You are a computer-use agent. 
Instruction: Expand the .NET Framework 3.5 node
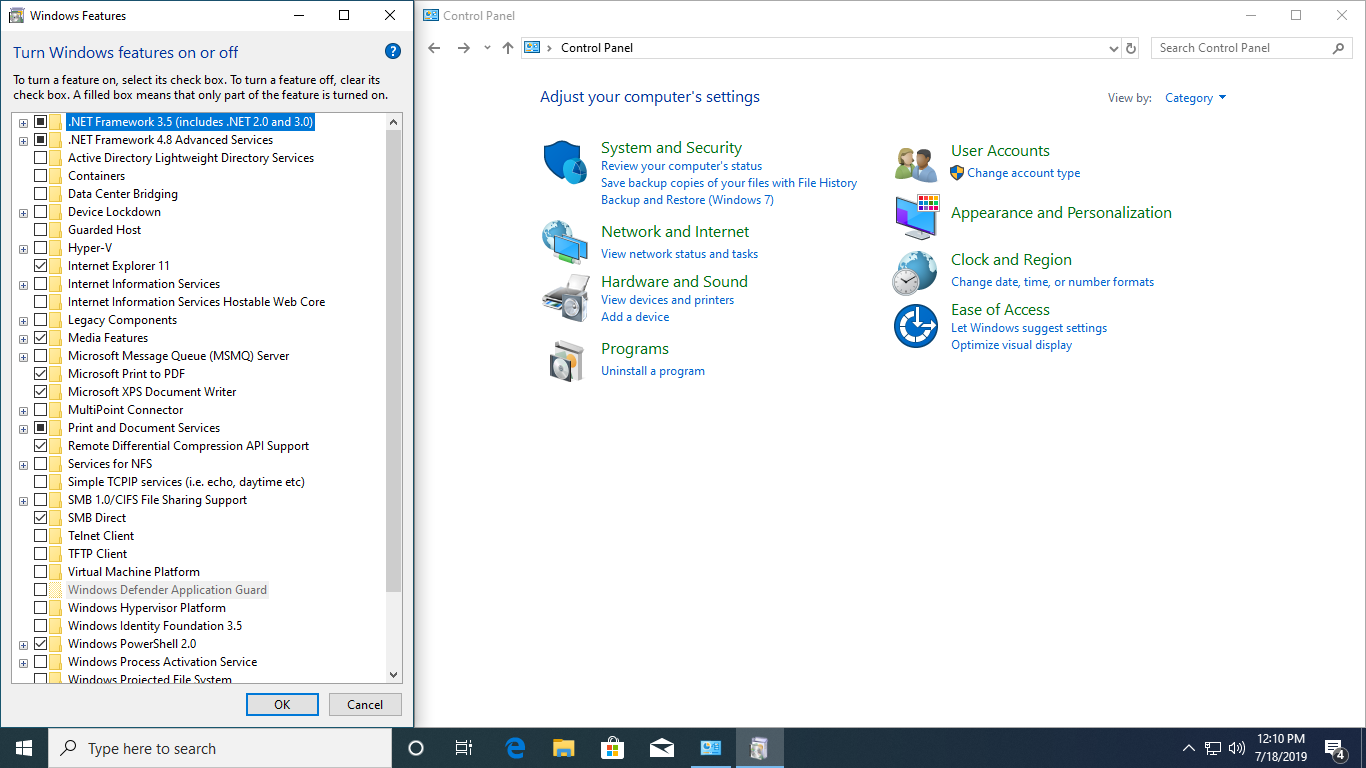(23, 122)
